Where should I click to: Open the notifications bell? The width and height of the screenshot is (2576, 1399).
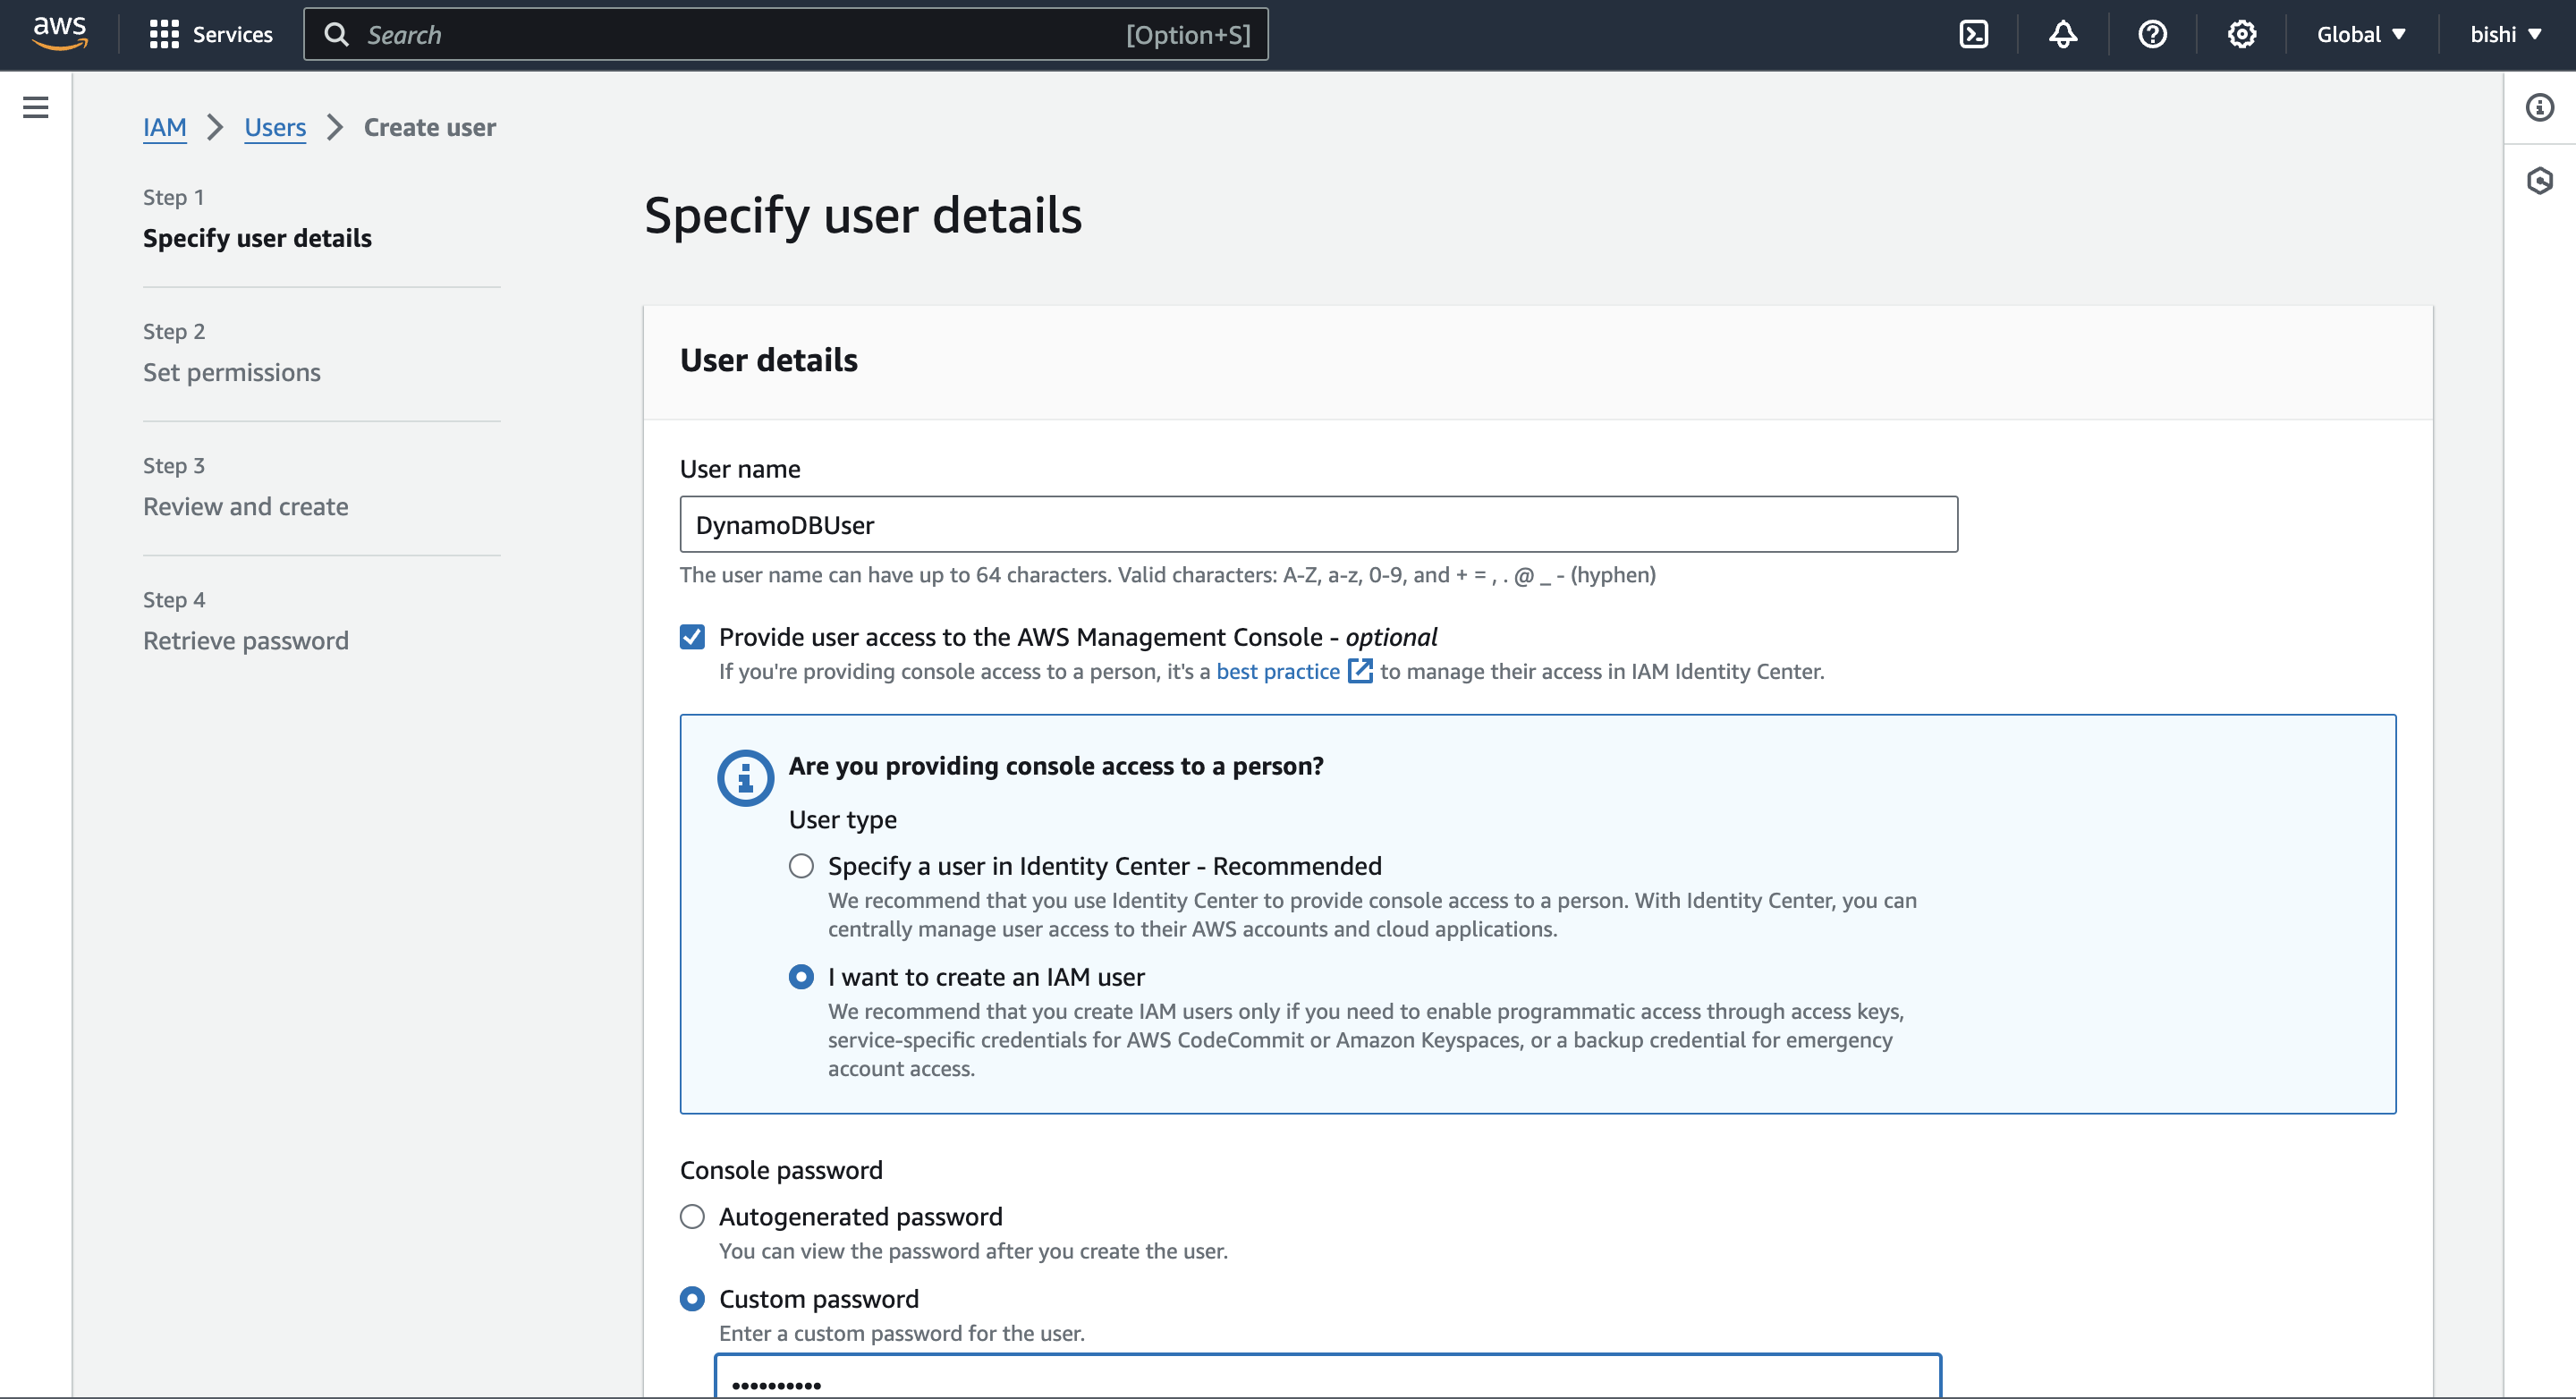pos(2062,34)
